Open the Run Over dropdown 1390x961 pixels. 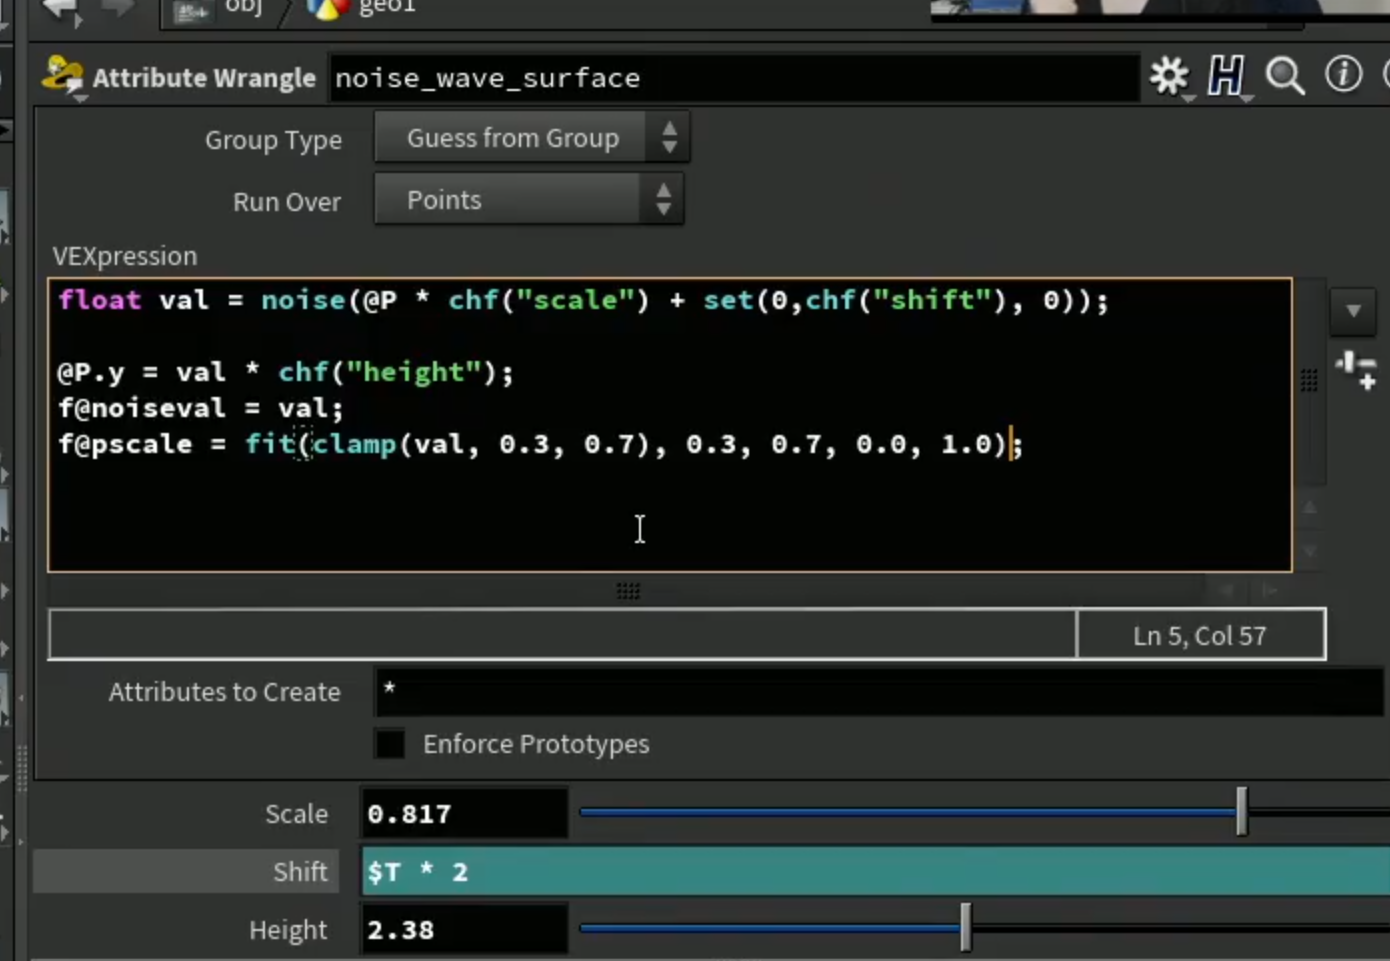[x=529, y=200]
